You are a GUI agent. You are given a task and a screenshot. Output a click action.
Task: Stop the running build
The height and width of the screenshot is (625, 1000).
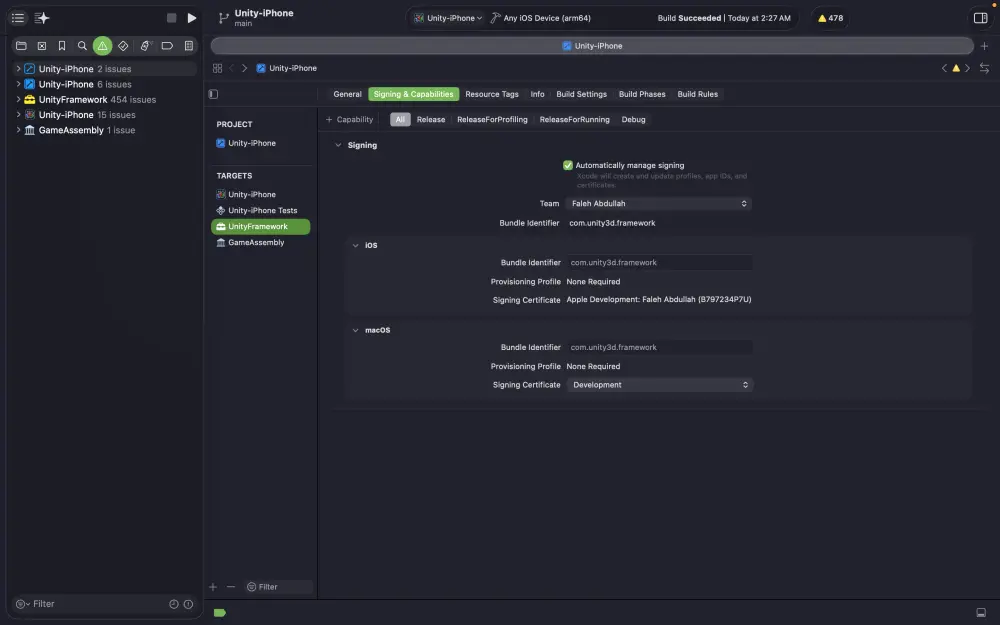[x=172, y=18]
